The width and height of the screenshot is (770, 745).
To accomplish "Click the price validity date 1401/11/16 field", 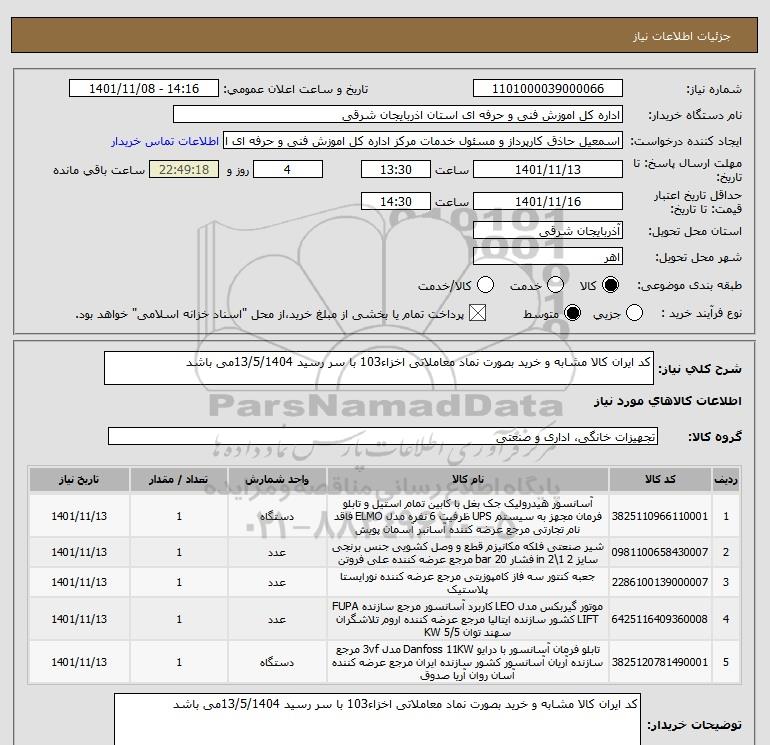I will click(x=548, y=201).
